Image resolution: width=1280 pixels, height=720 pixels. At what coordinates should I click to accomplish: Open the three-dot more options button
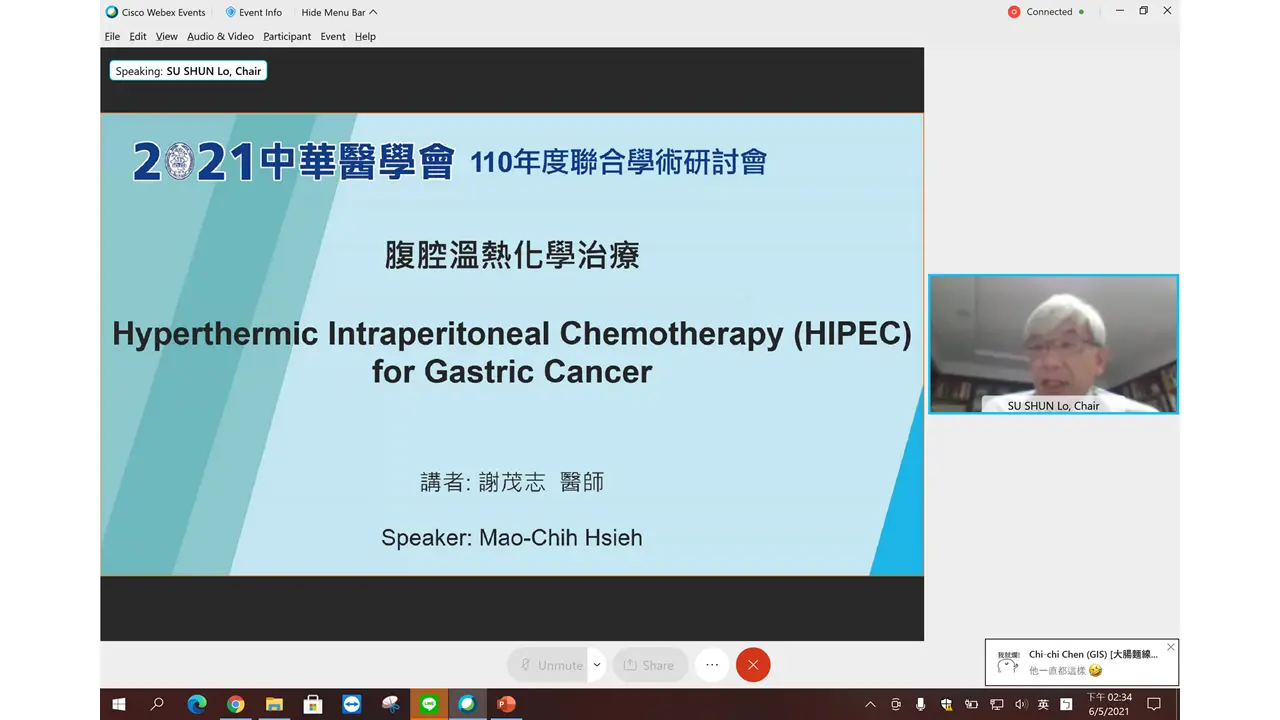(x=712, y=665)
